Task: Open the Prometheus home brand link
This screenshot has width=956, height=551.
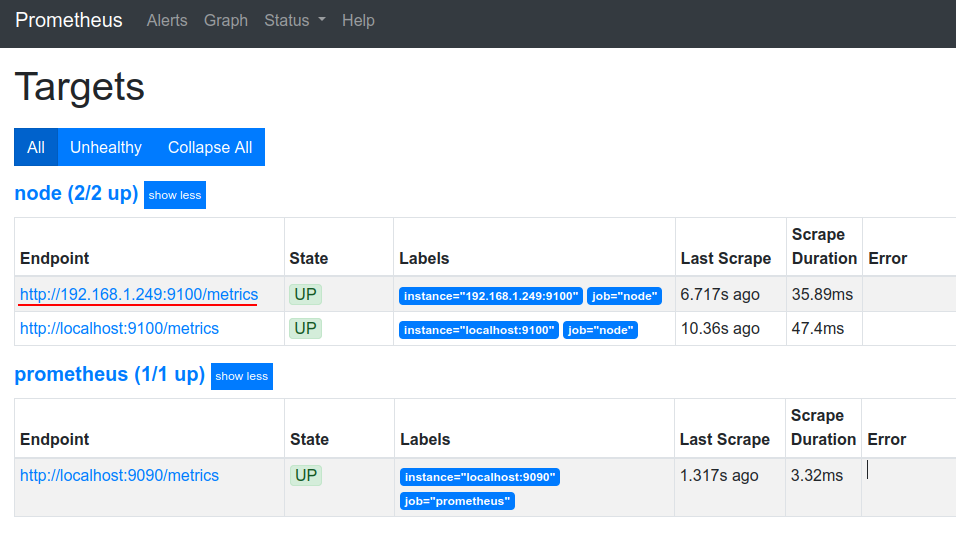Action: [x=69, y=20]
